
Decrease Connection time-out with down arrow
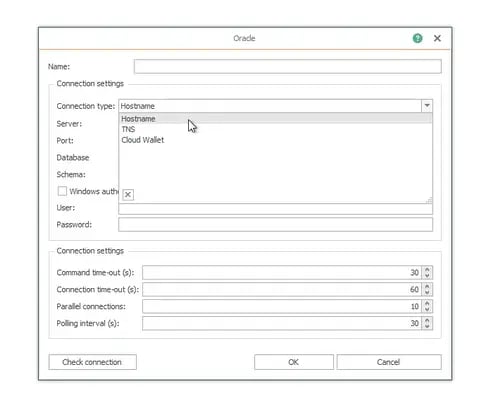pos(427,293)
